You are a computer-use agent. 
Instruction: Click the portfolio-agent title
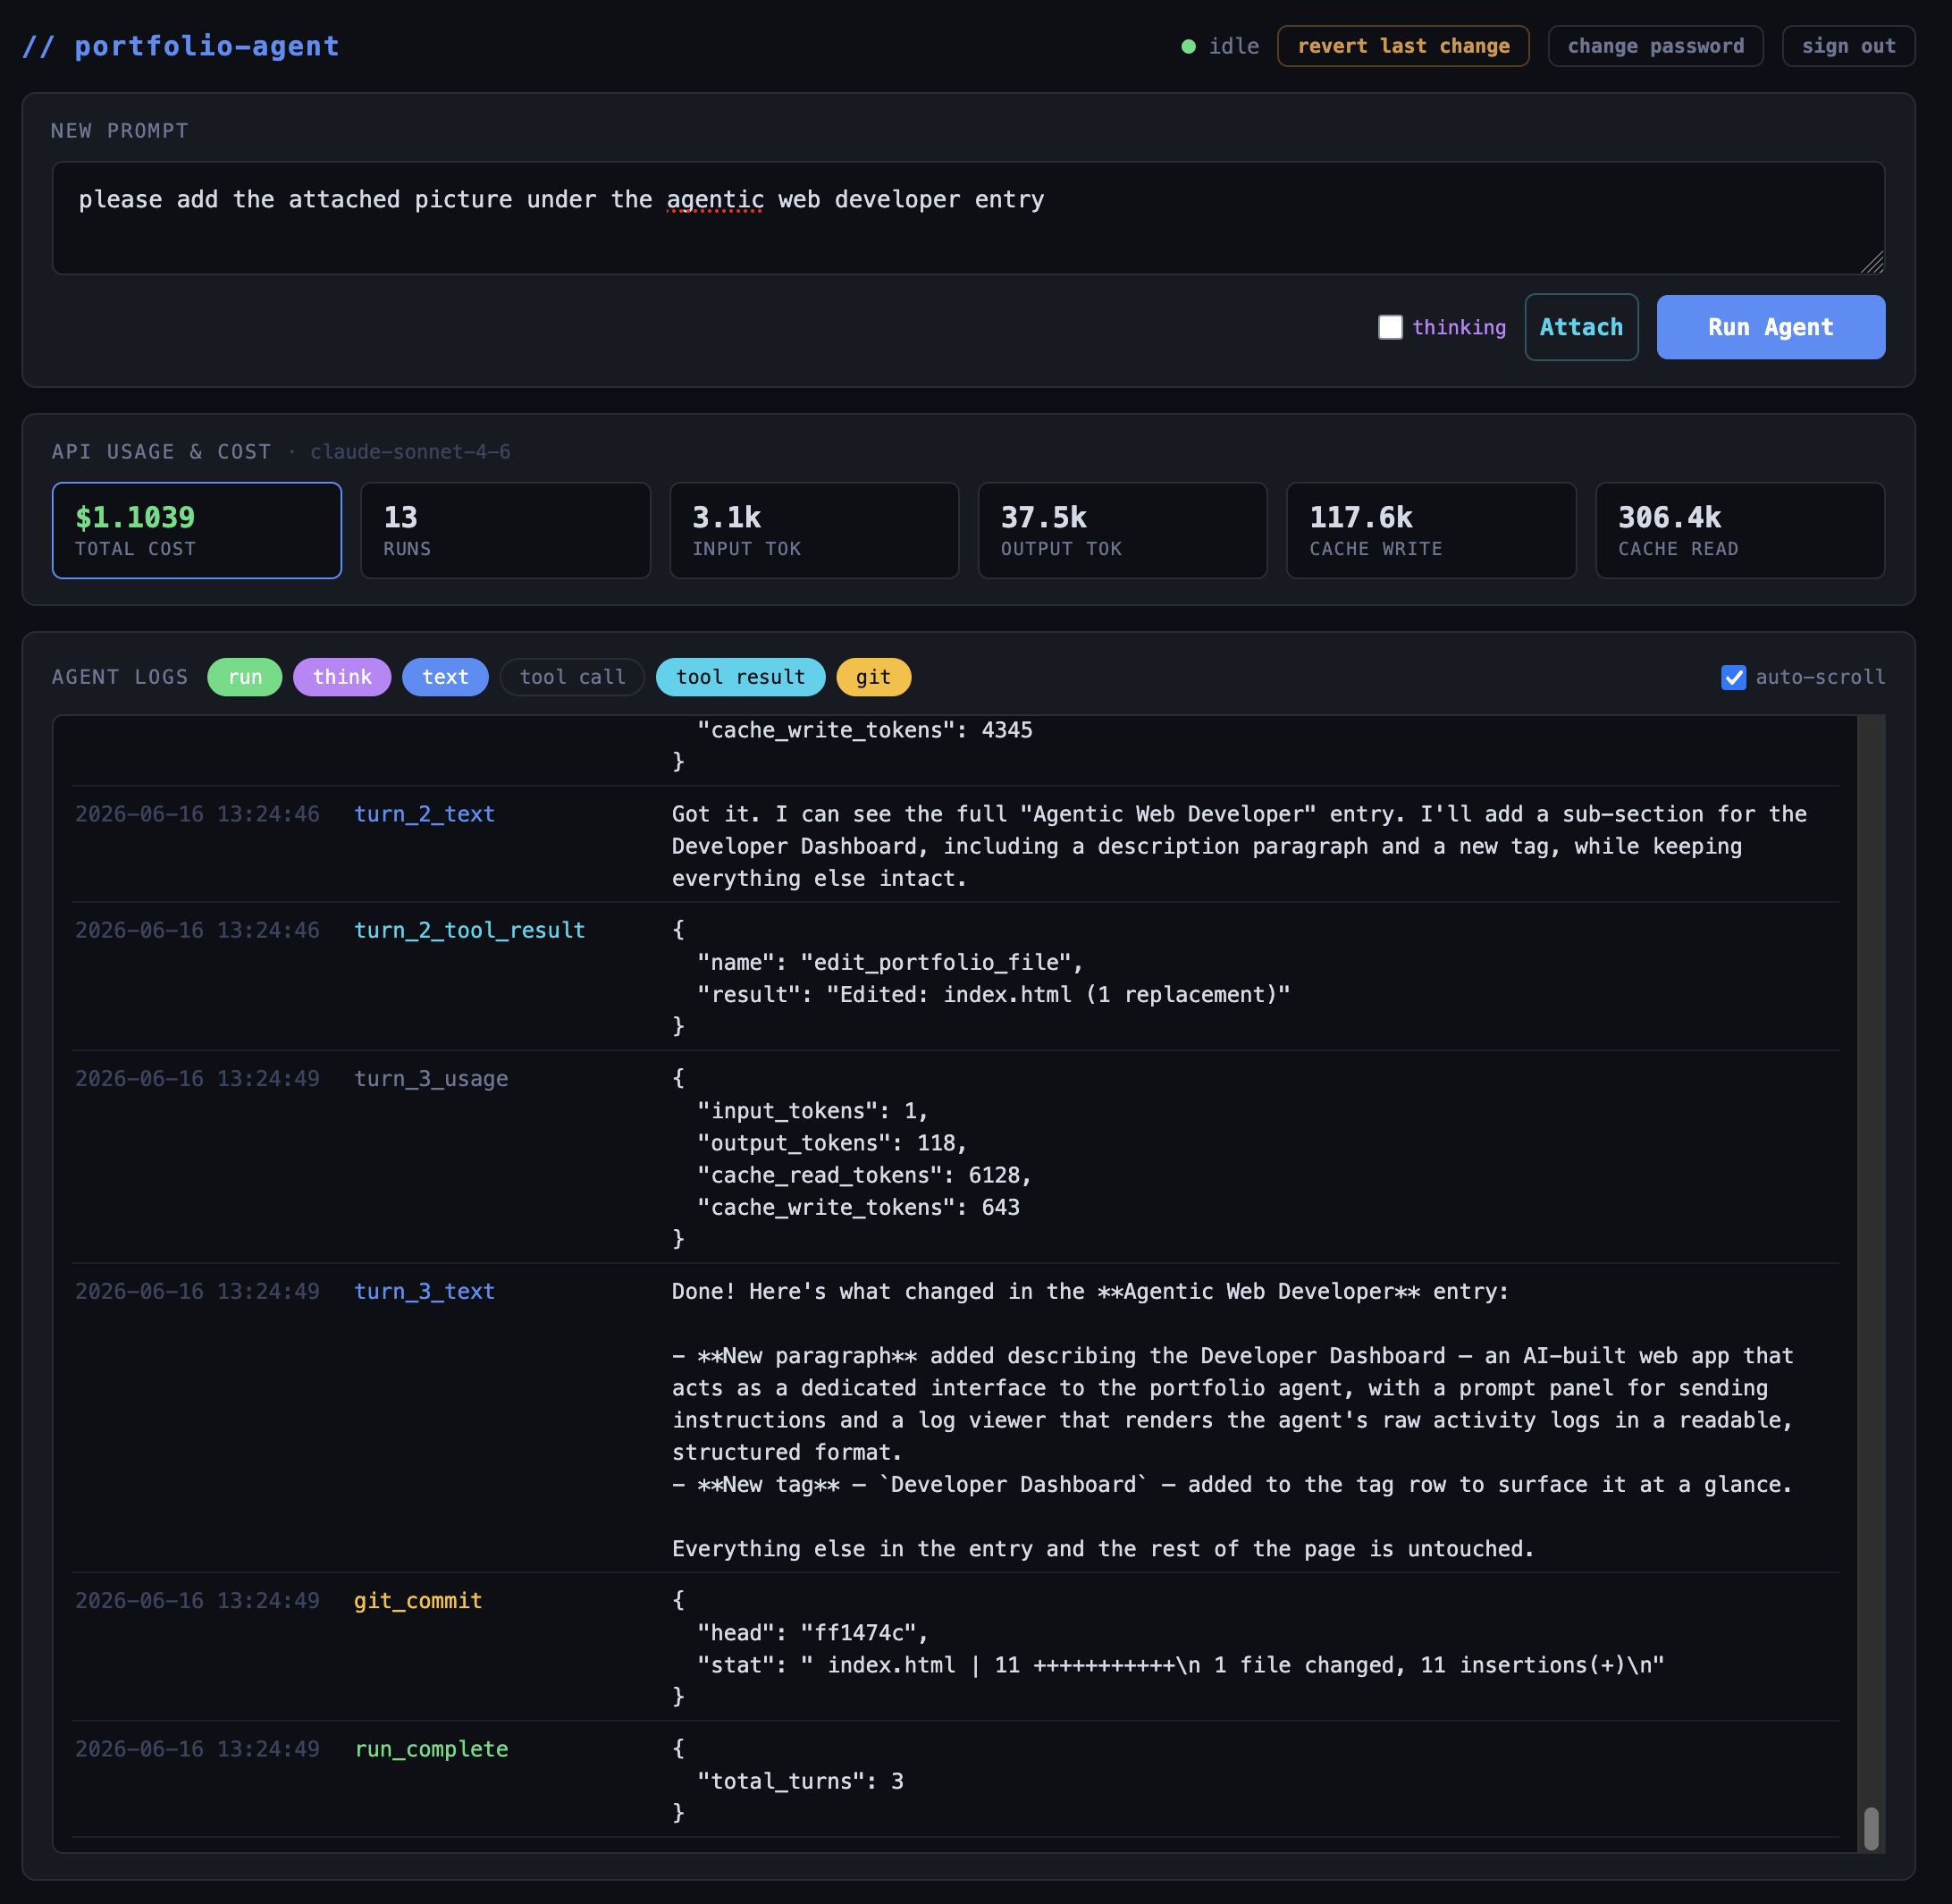(181, 46)
